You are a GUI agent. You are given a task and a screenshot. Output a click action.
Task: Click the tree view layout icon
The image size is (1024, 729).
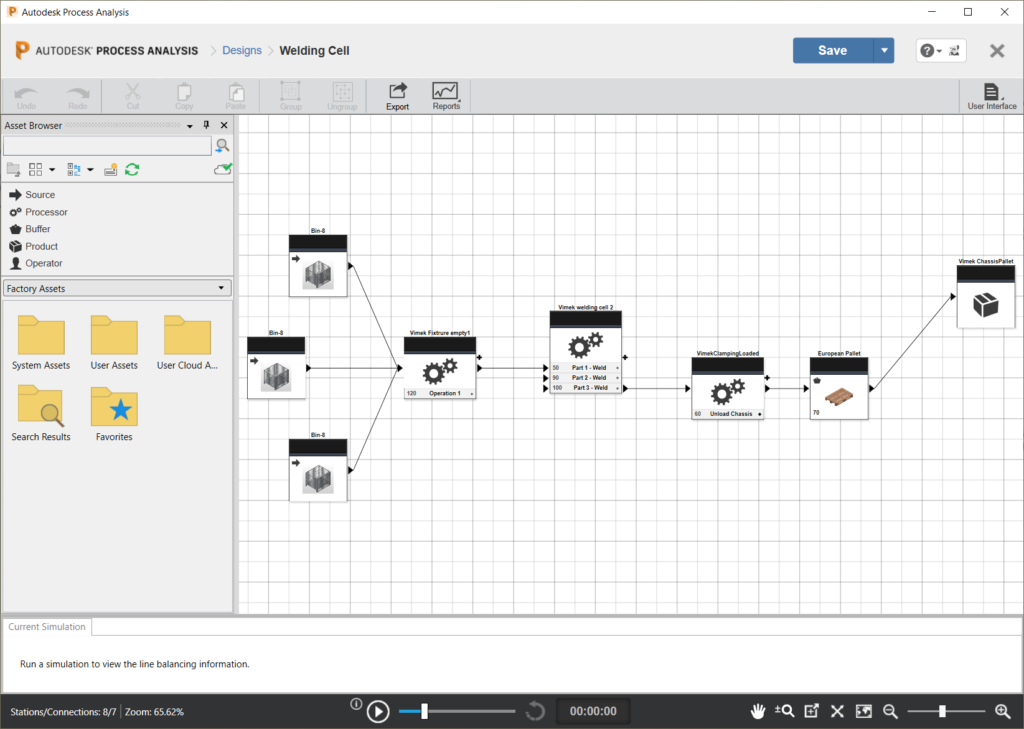point(74,170)
